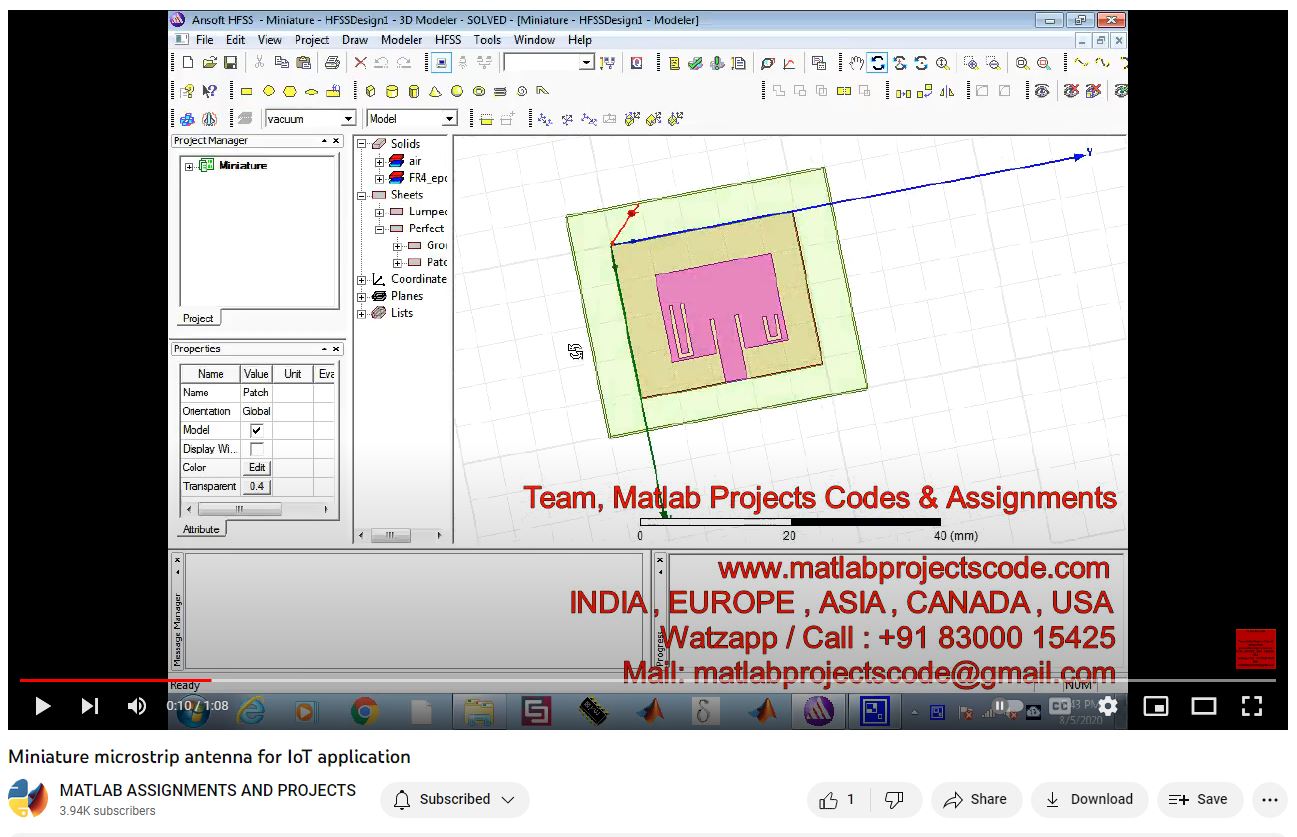The image size is (1297, 837).
Task: Mute the video volume
Action: [x=137, y=707]
